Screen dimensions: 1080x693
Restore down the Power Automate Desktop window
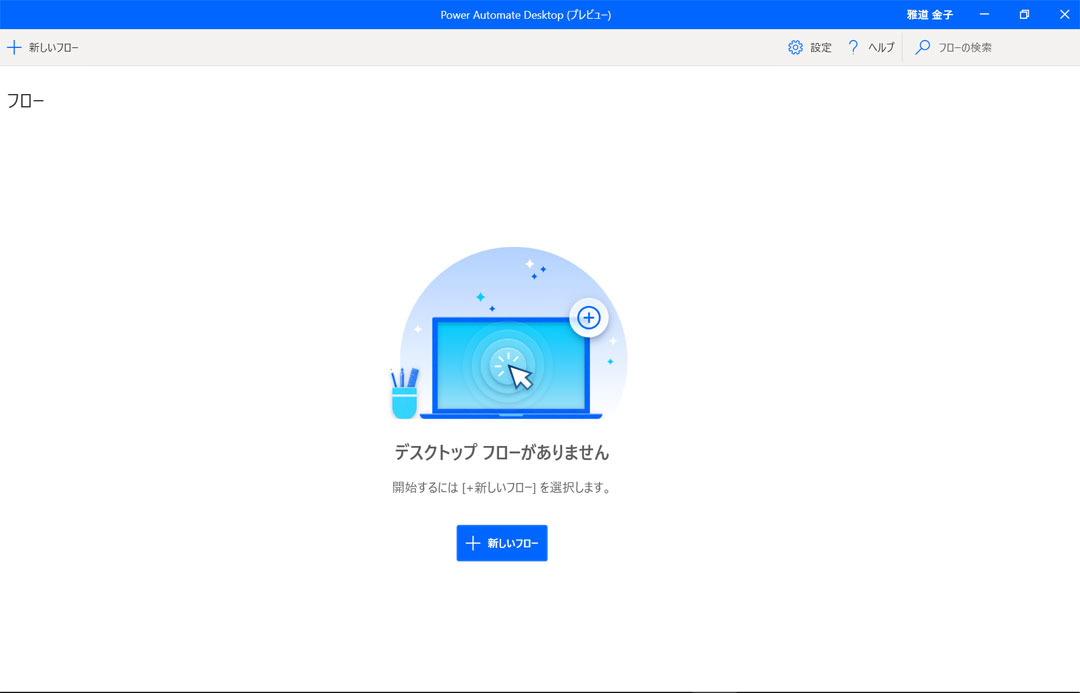(x=1024, y=14)
